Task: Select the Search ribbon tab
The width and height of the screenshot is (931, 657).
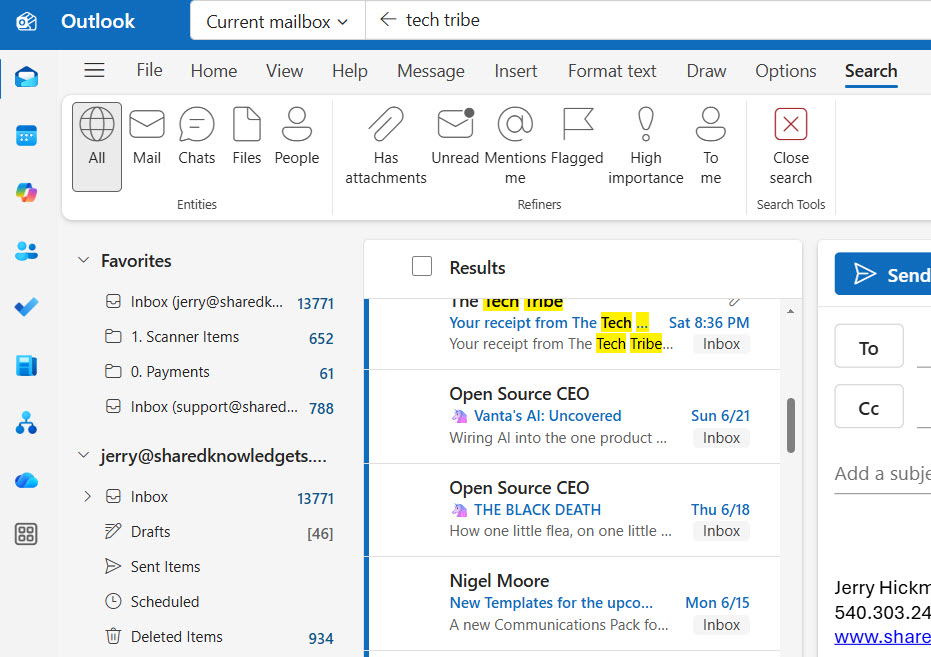Action: click(871, 71)
